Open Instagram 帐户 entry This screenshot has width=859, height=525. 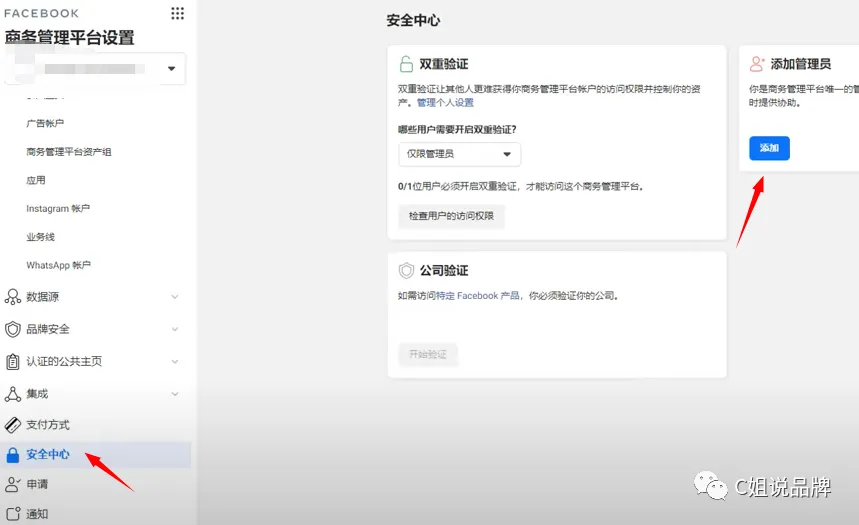click(x=58, y=209)
